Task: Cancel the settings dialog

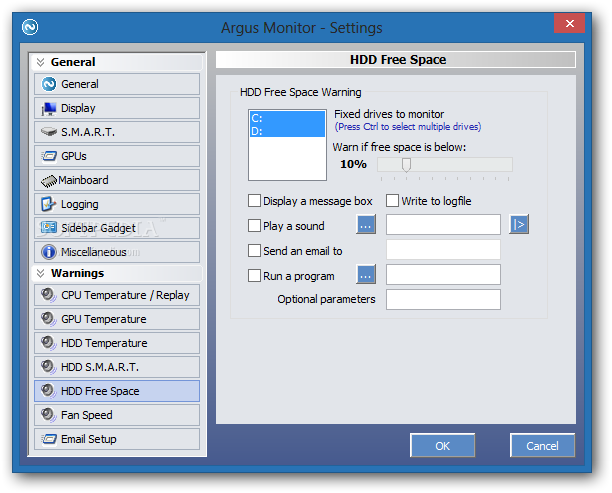Action: [542, 445]
